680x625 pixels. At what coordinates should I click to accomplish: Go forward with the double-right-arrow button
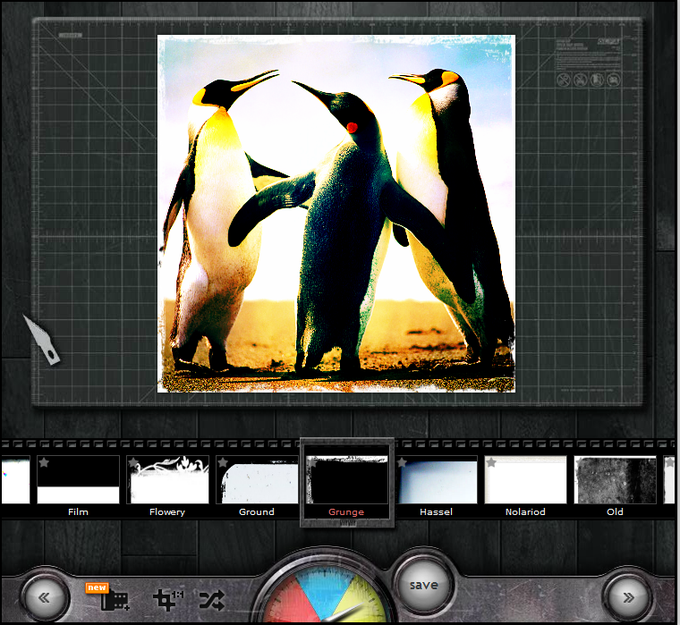[x=628, y=598]
